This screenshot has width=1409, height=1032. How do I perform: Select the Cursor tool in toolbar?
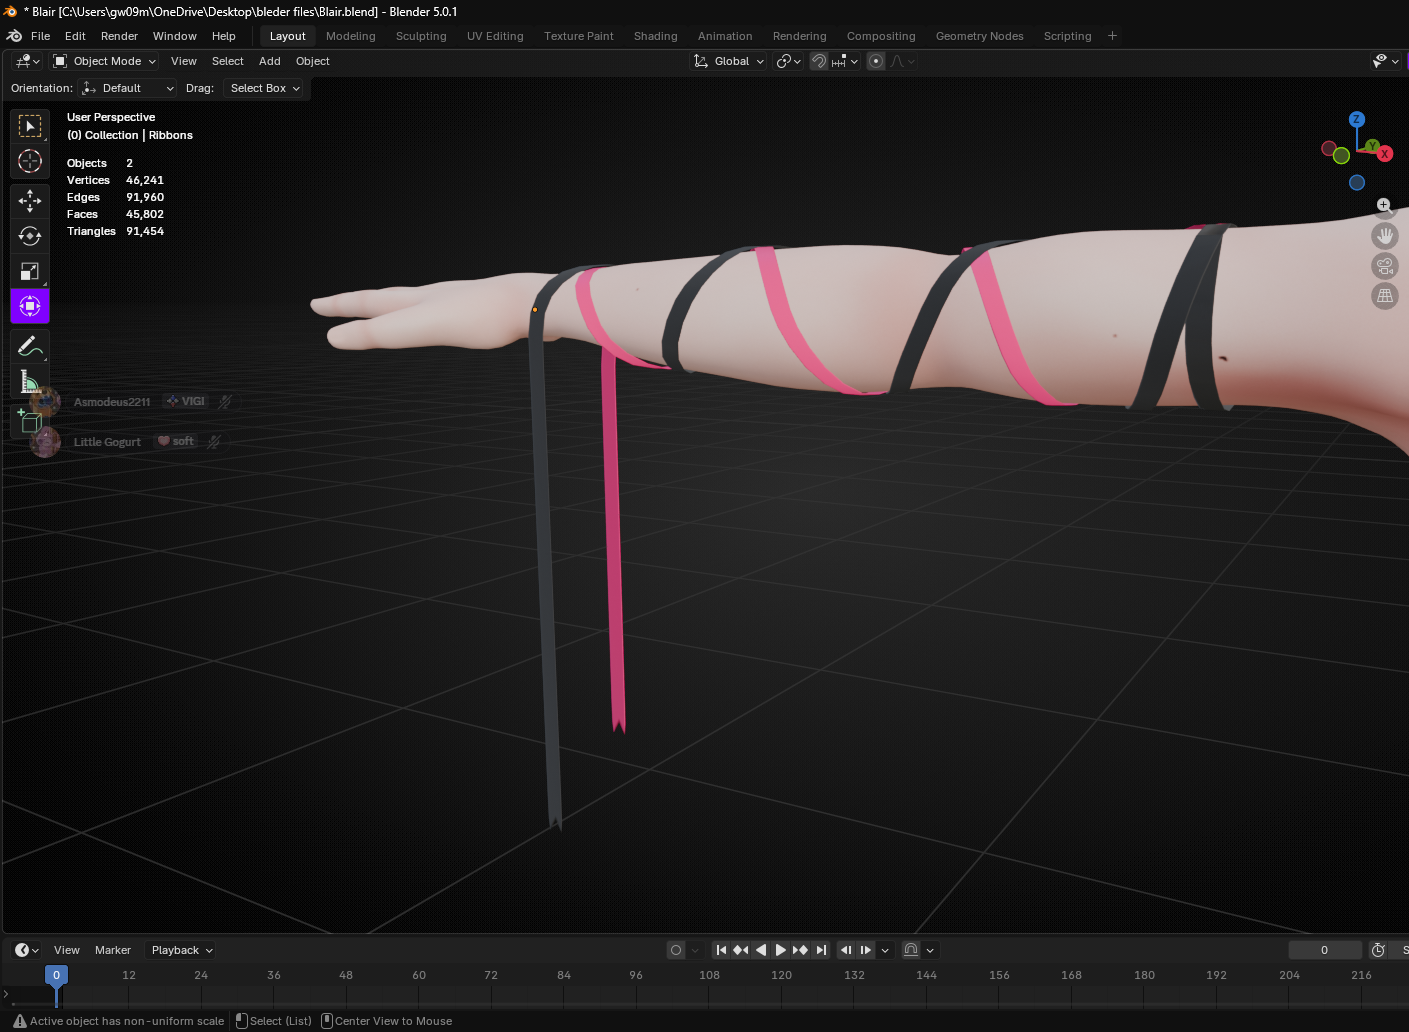tap(30, 161)
